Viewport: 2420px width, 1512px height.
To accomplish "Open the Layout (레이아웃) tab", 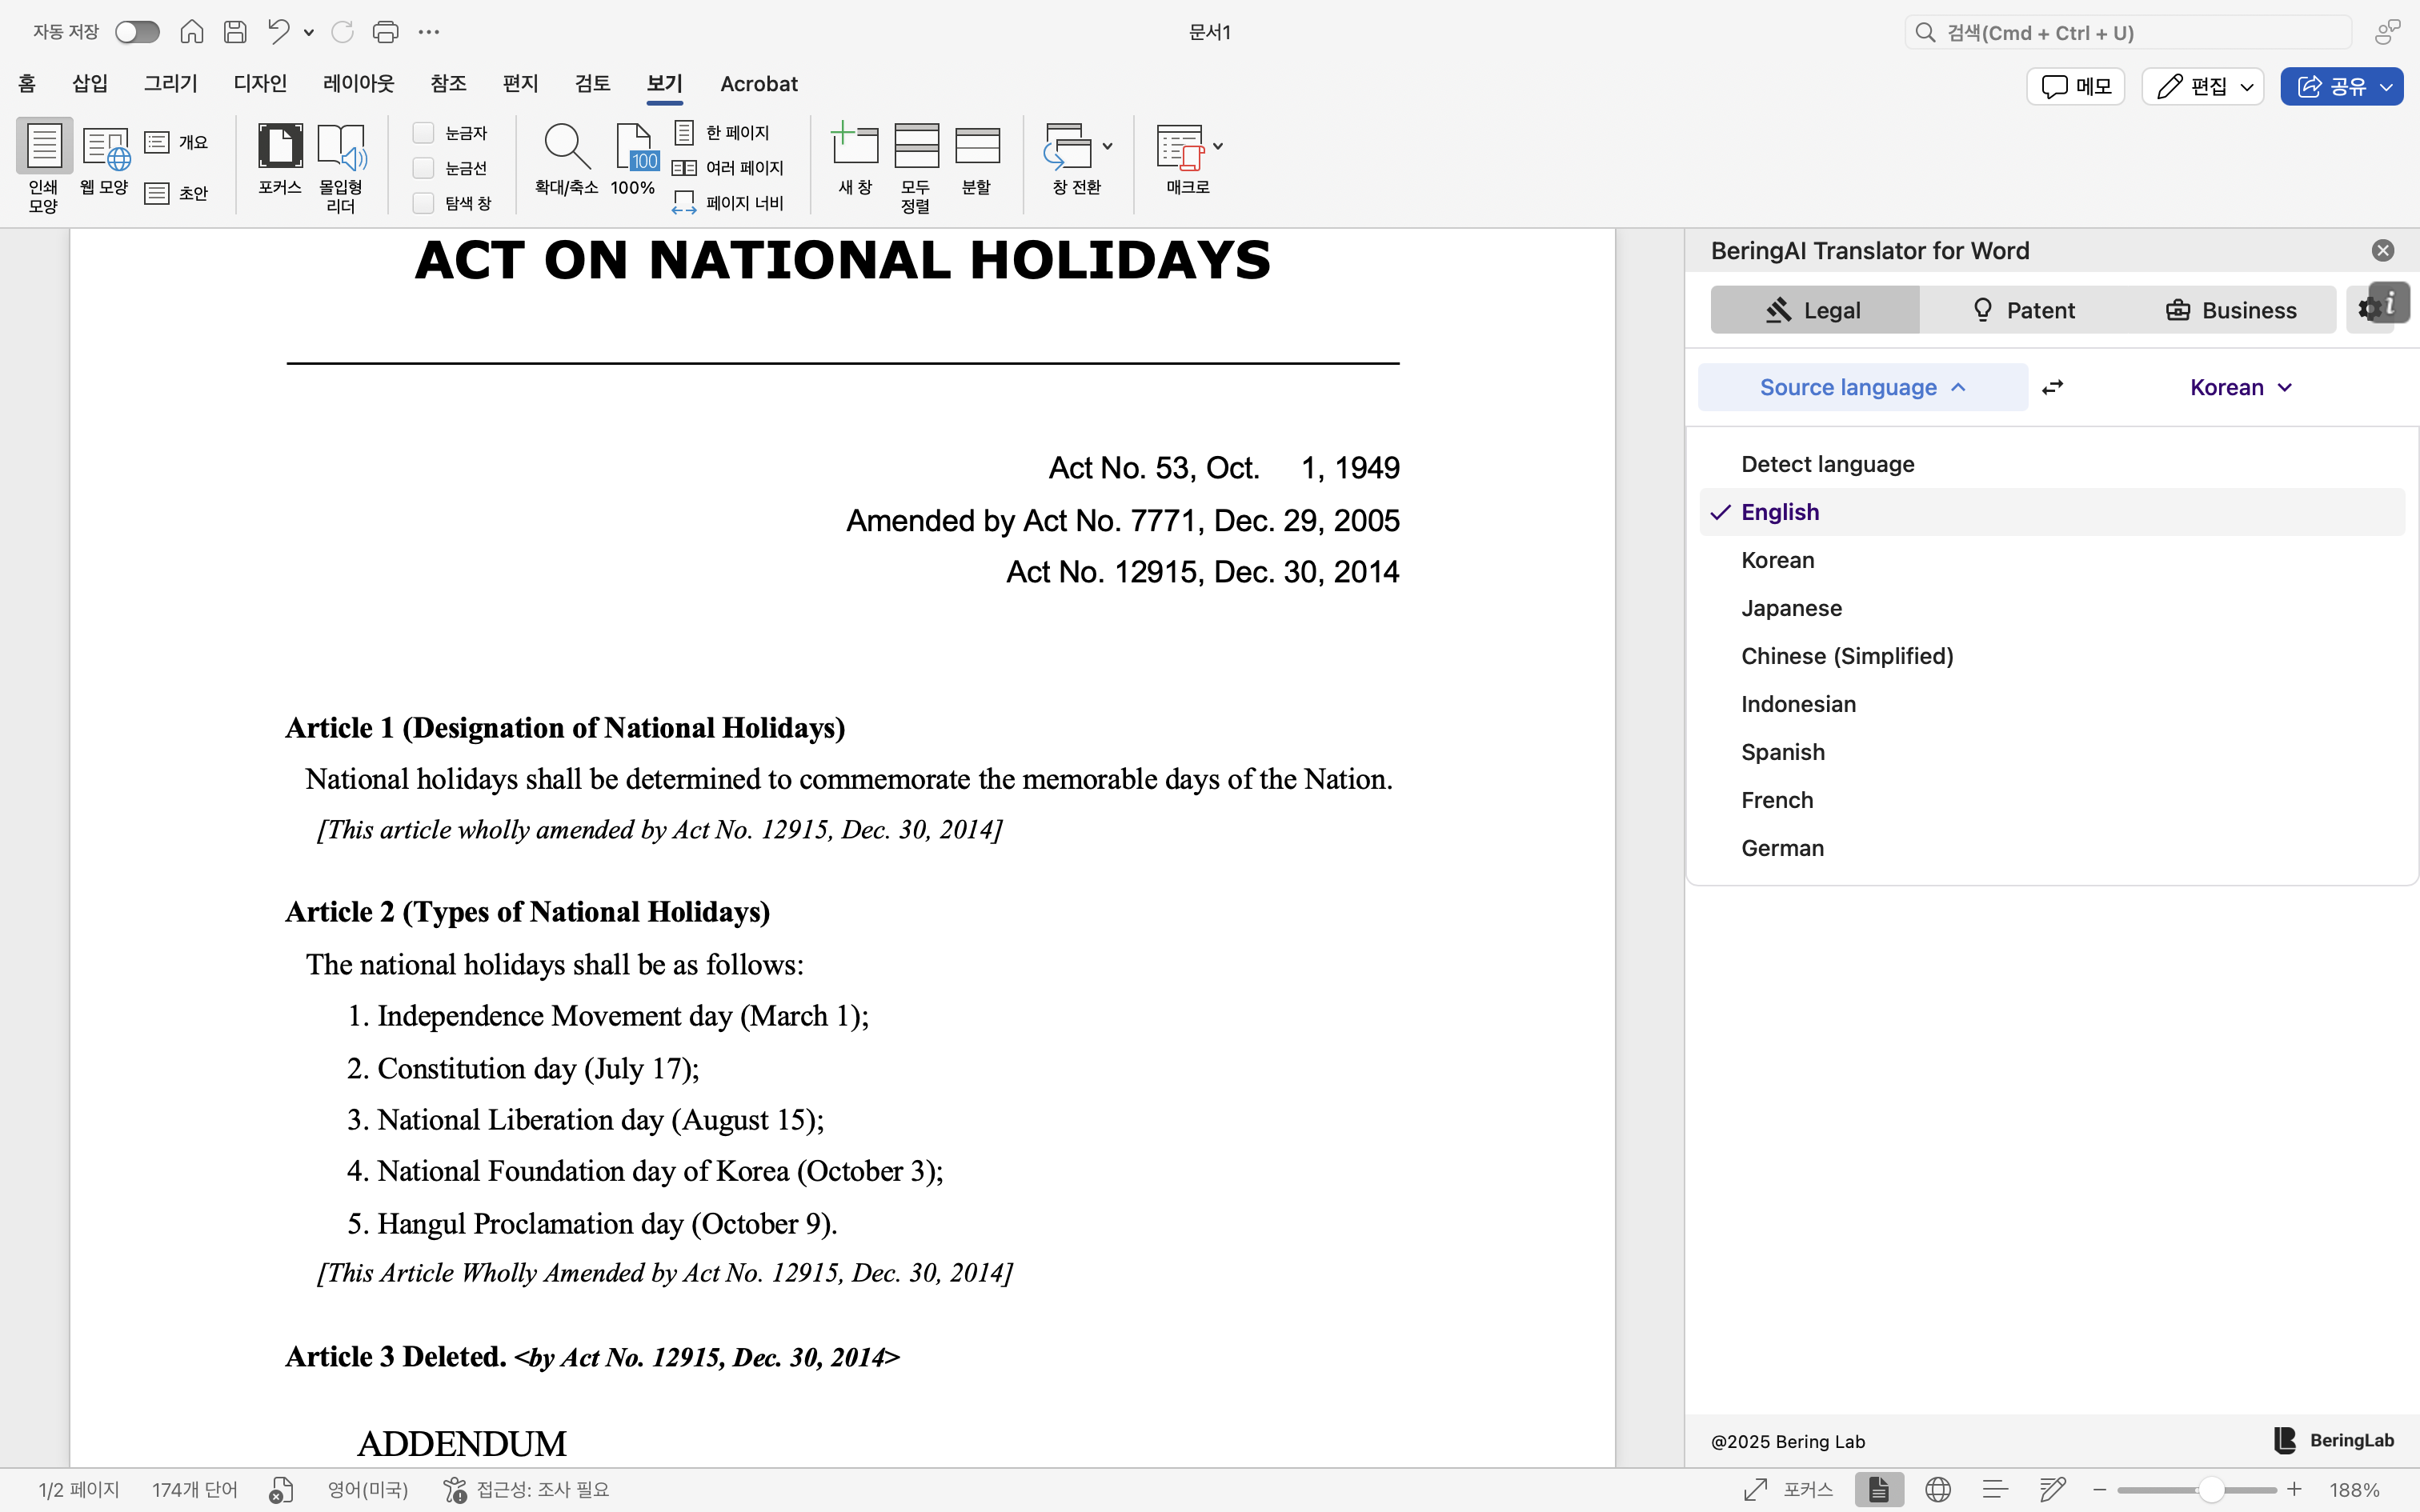I will coord(359,84).
